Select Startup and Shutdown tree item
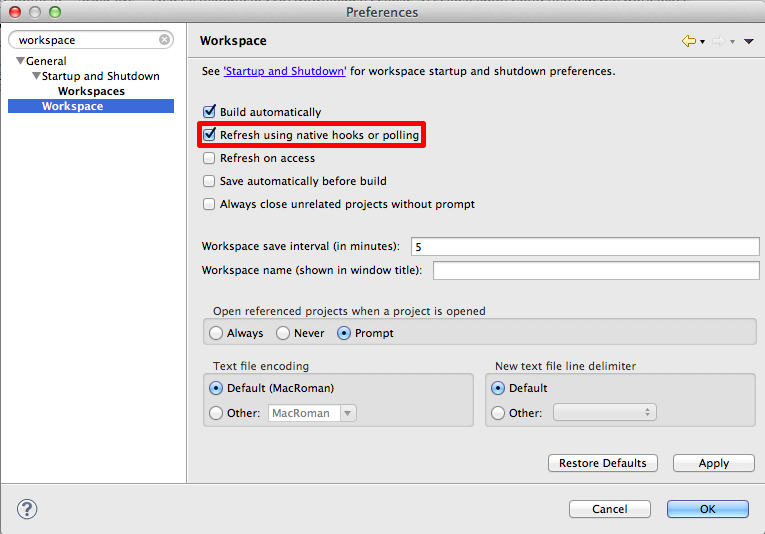This screenshot has width=765, height=534. point(101,76)
